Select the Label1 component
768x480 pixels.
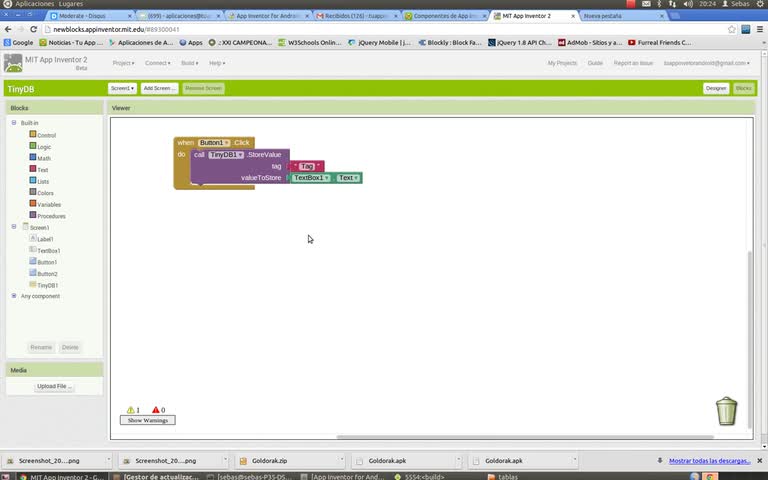[42, 239]
